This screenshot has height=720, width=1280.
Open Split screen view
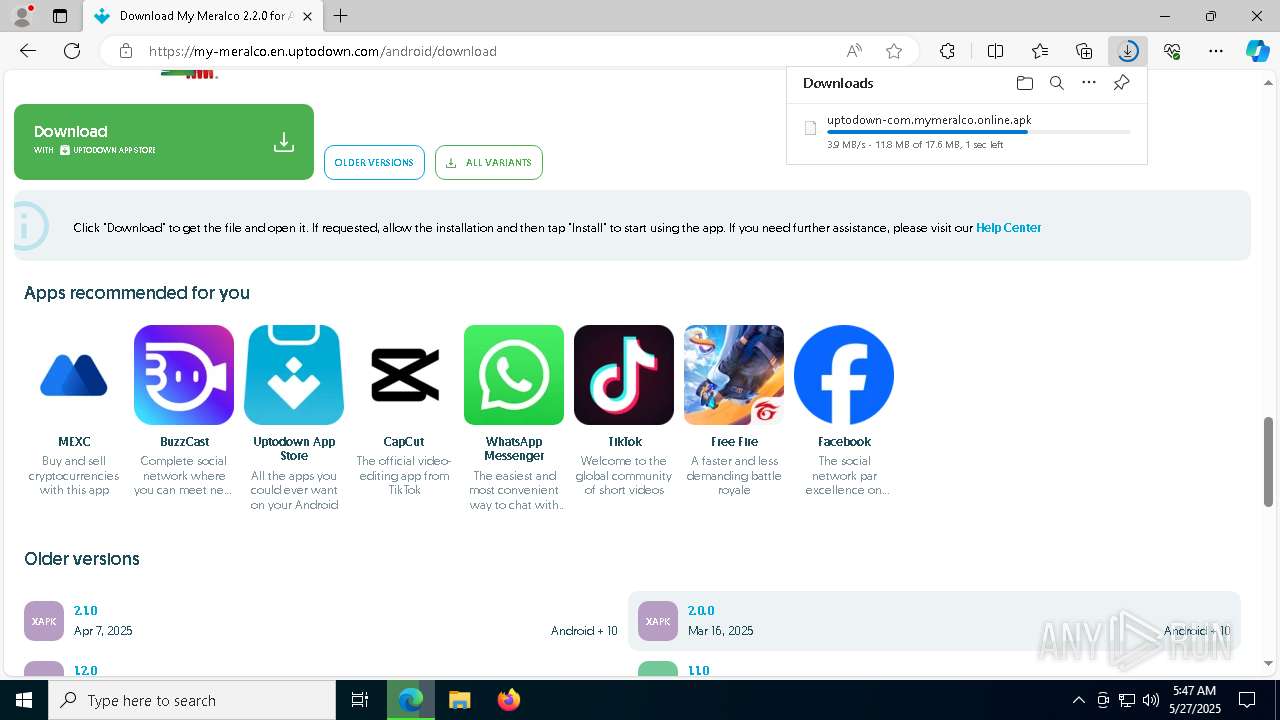[995, 51]
